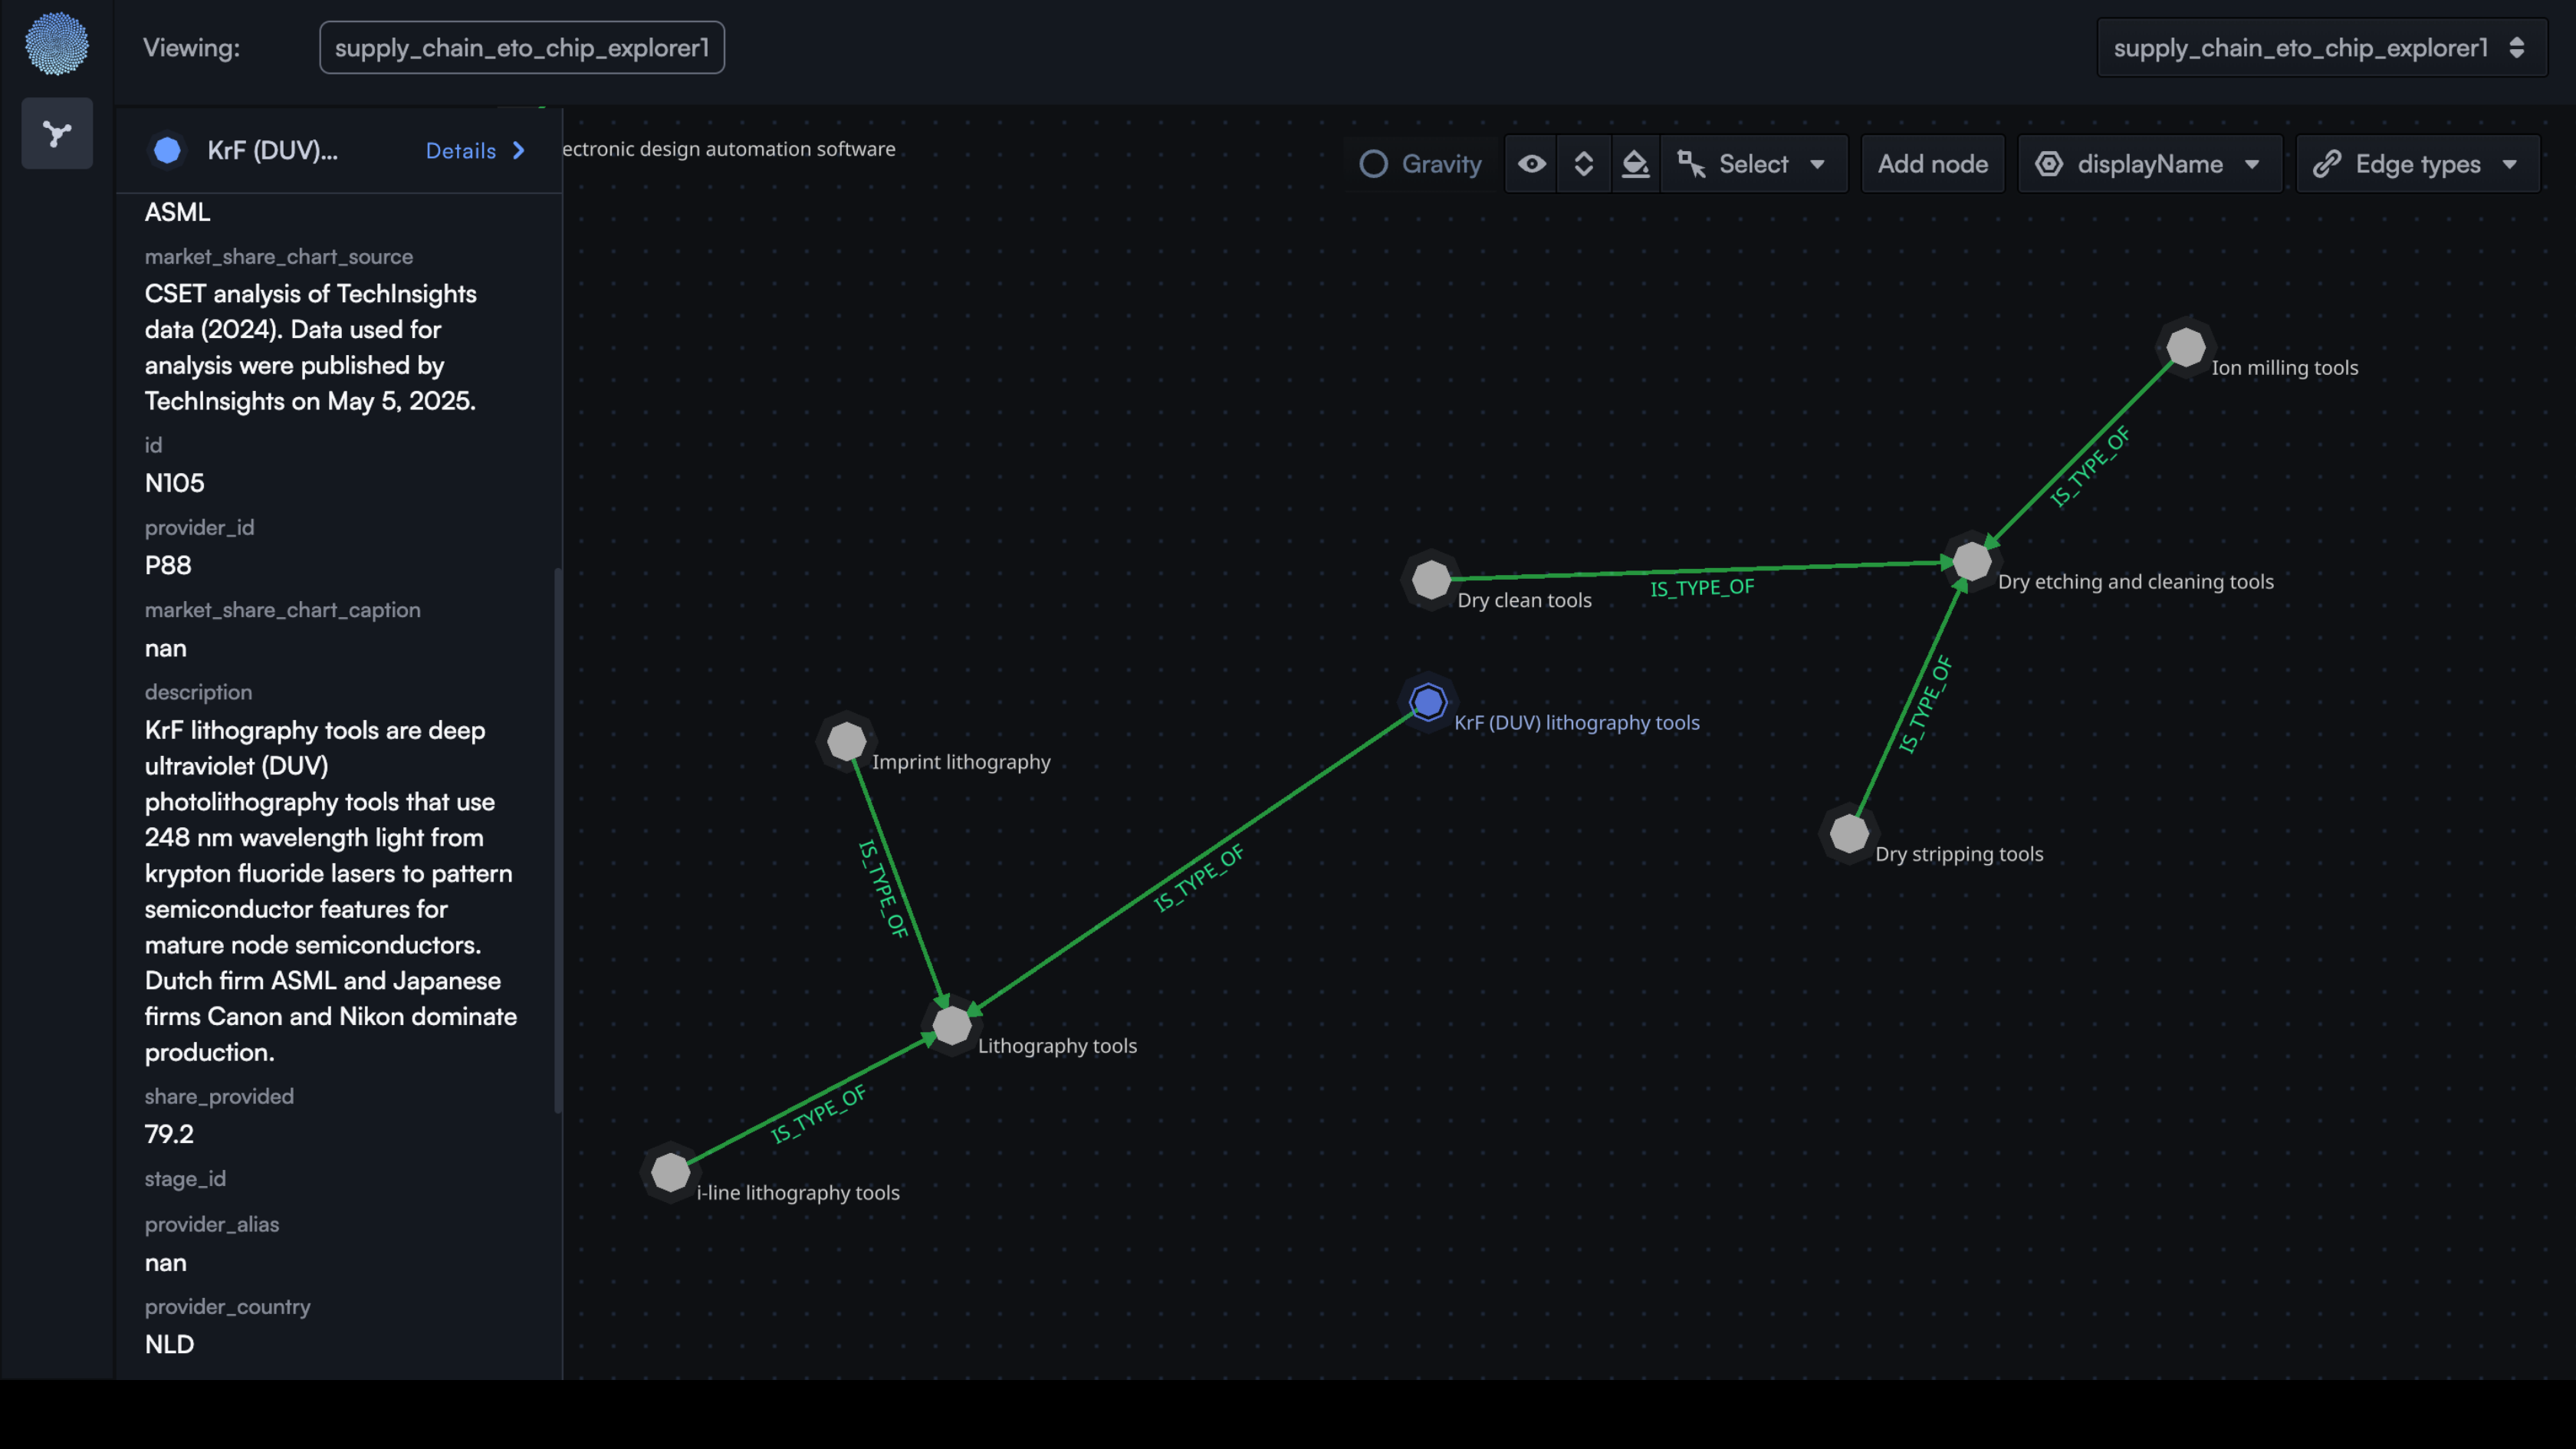The width and height of the screenshot is (2576, 1449).
Task: Click the Add node button
Action: pyautogui.click(x=1932, y=163)
